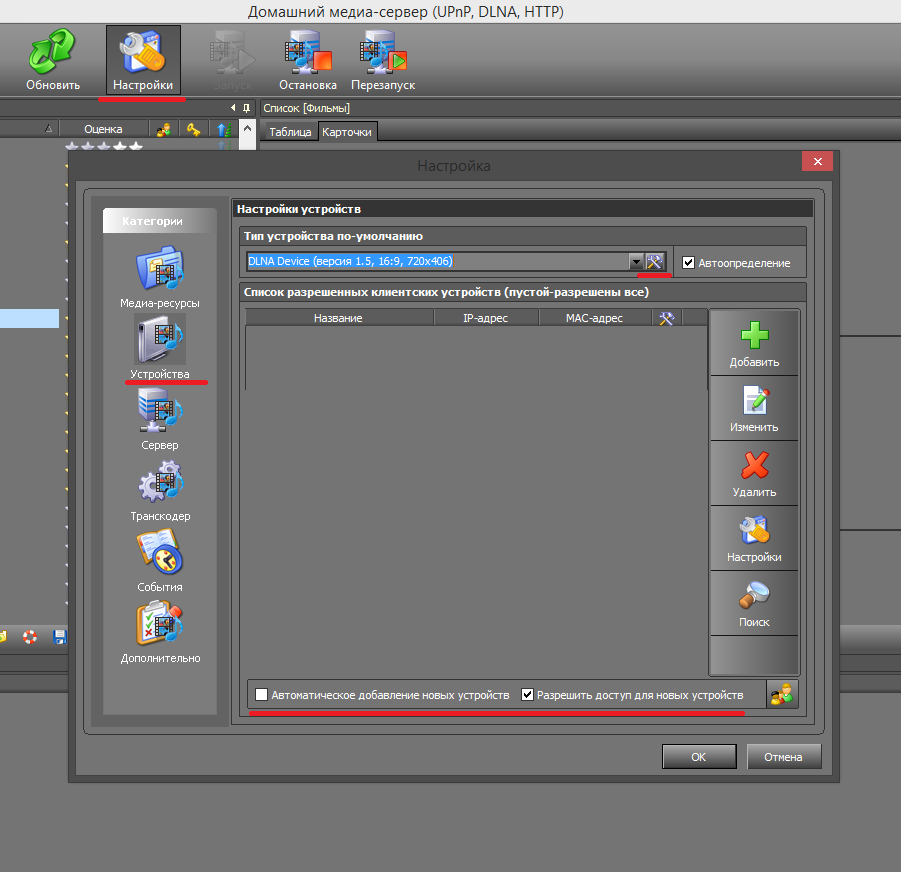Switch to the Таблица tab
The width and height of the screenshot is (901, 872).
290,132
